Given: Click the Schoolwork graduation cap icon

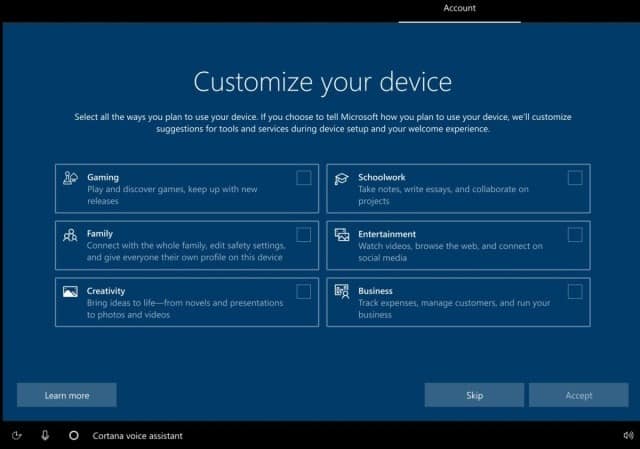Looking at the screenshot, I should tap(342, 179).
